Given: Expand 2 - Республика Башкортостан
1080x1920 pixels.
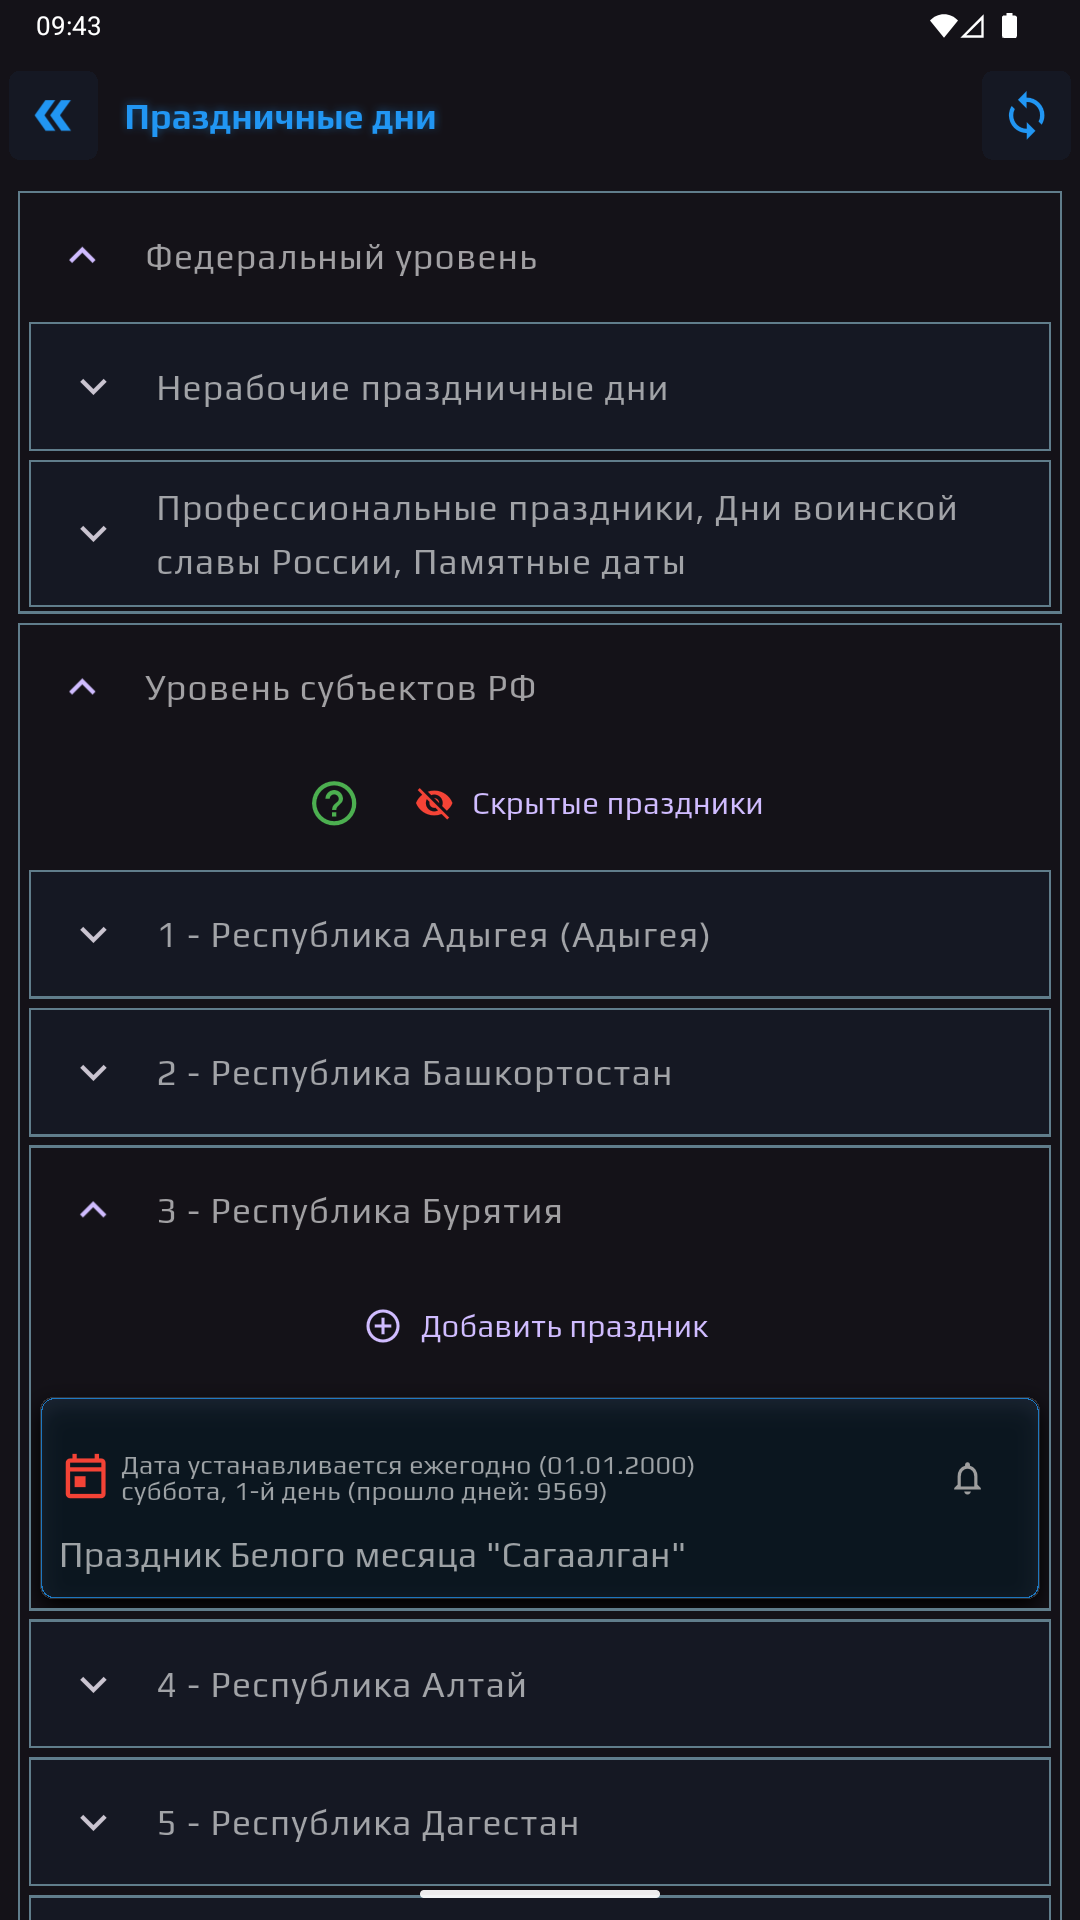Looking at the screenshot, I should 540,1072.
